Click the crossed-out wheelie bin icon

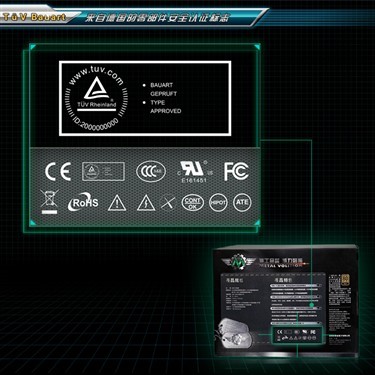click(x=49, y=202)
